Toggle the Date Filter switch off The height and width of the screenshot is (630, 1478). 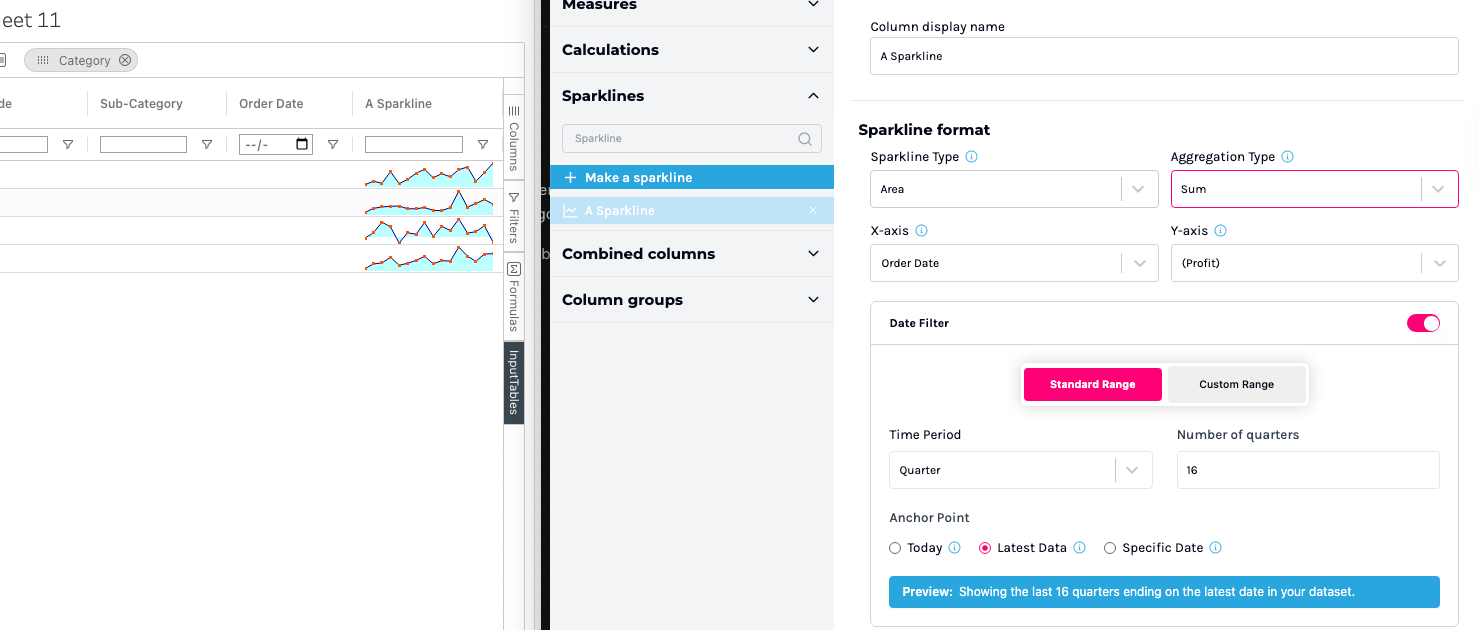tap(1423, 323)
